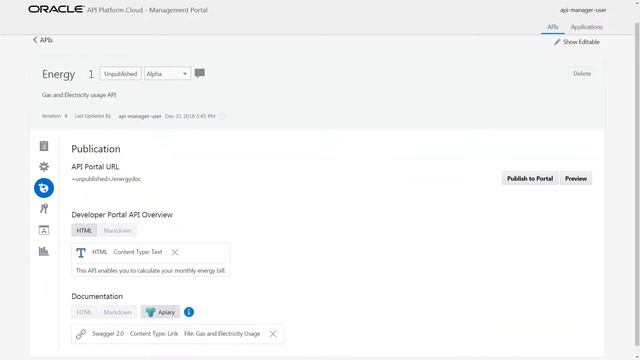Screen dimensions: 640x360
Task: Click the pencil icon beside Show Editable
Action: pos(557,42)
